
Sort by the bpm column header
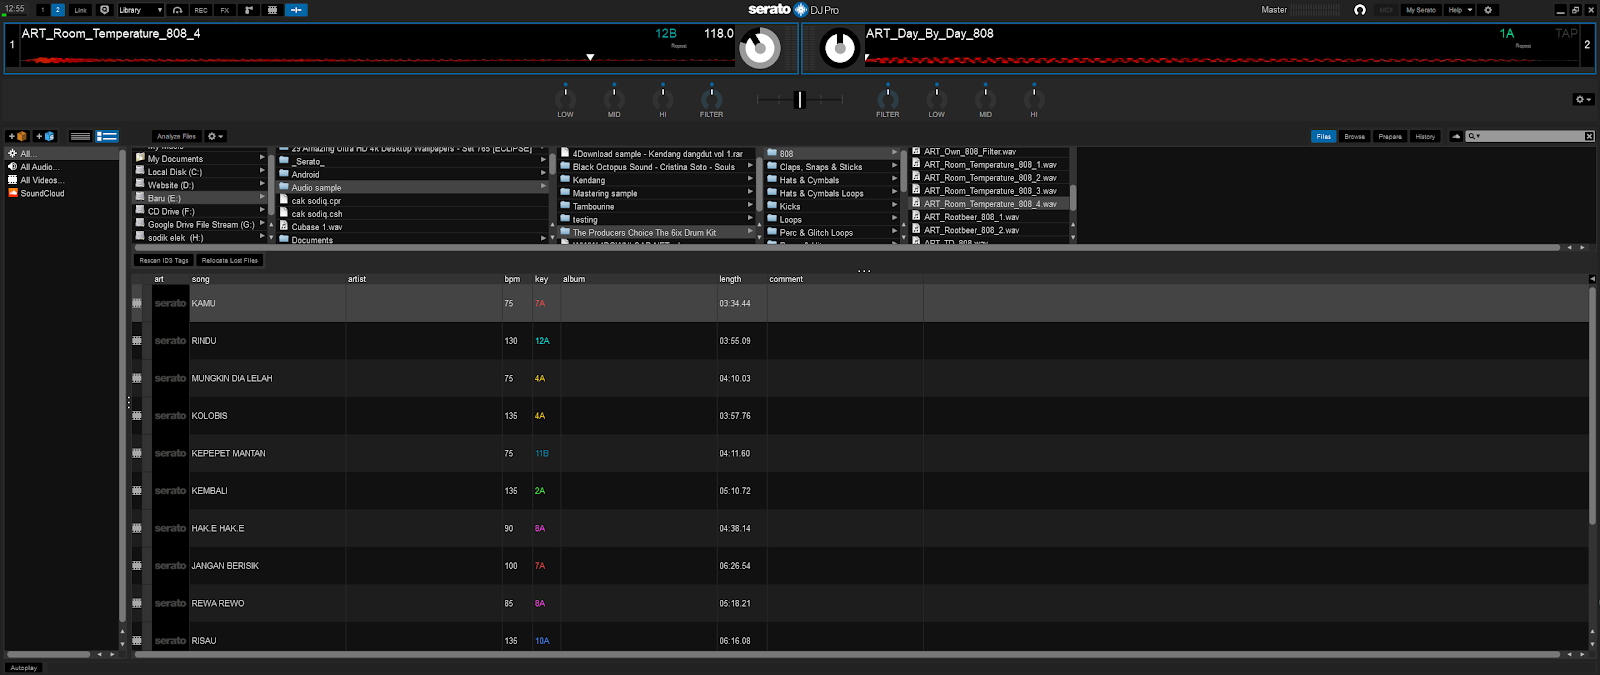coord(516,279)
